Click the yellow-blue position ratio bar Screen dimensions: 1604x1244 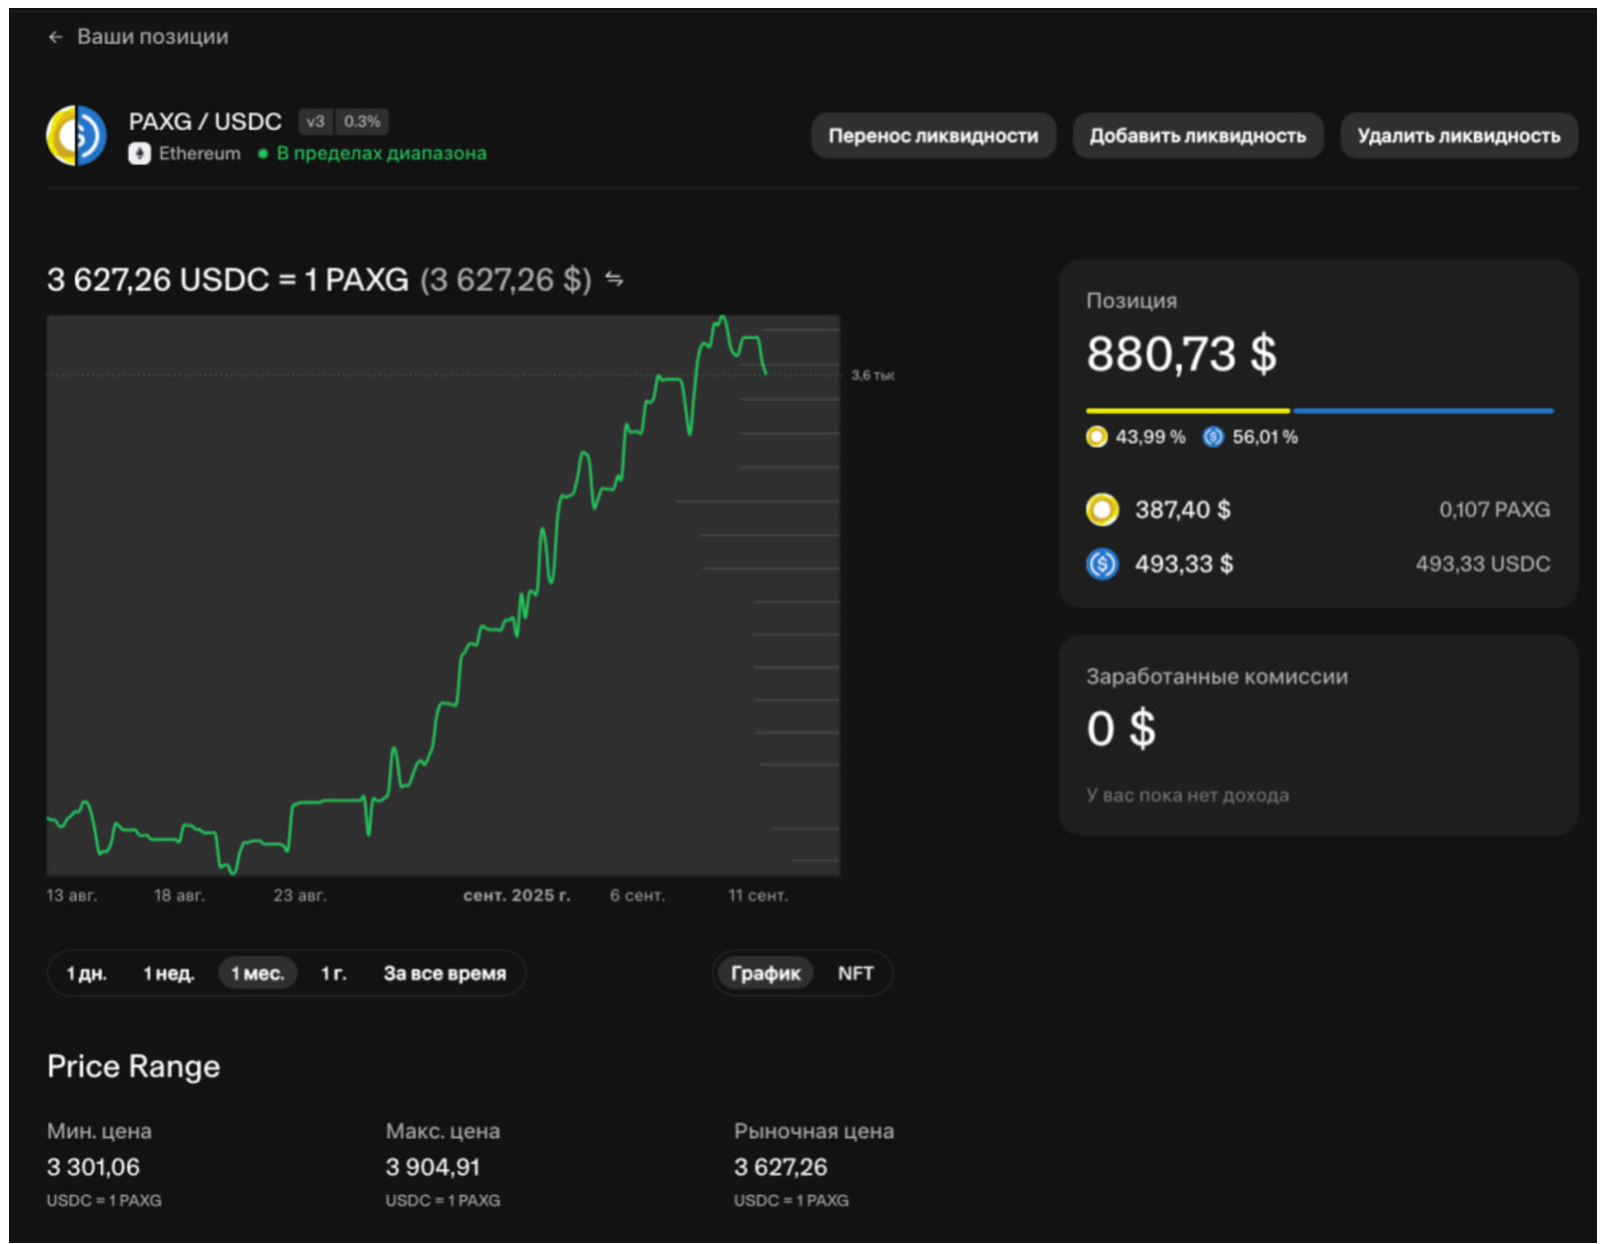1319,411
